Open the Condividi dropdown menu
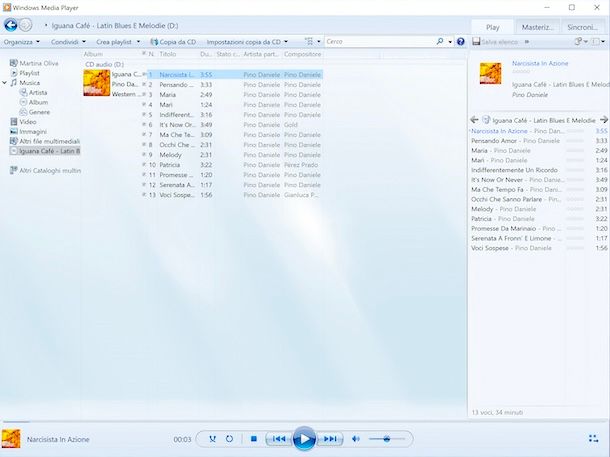 [x=68, y=42]
